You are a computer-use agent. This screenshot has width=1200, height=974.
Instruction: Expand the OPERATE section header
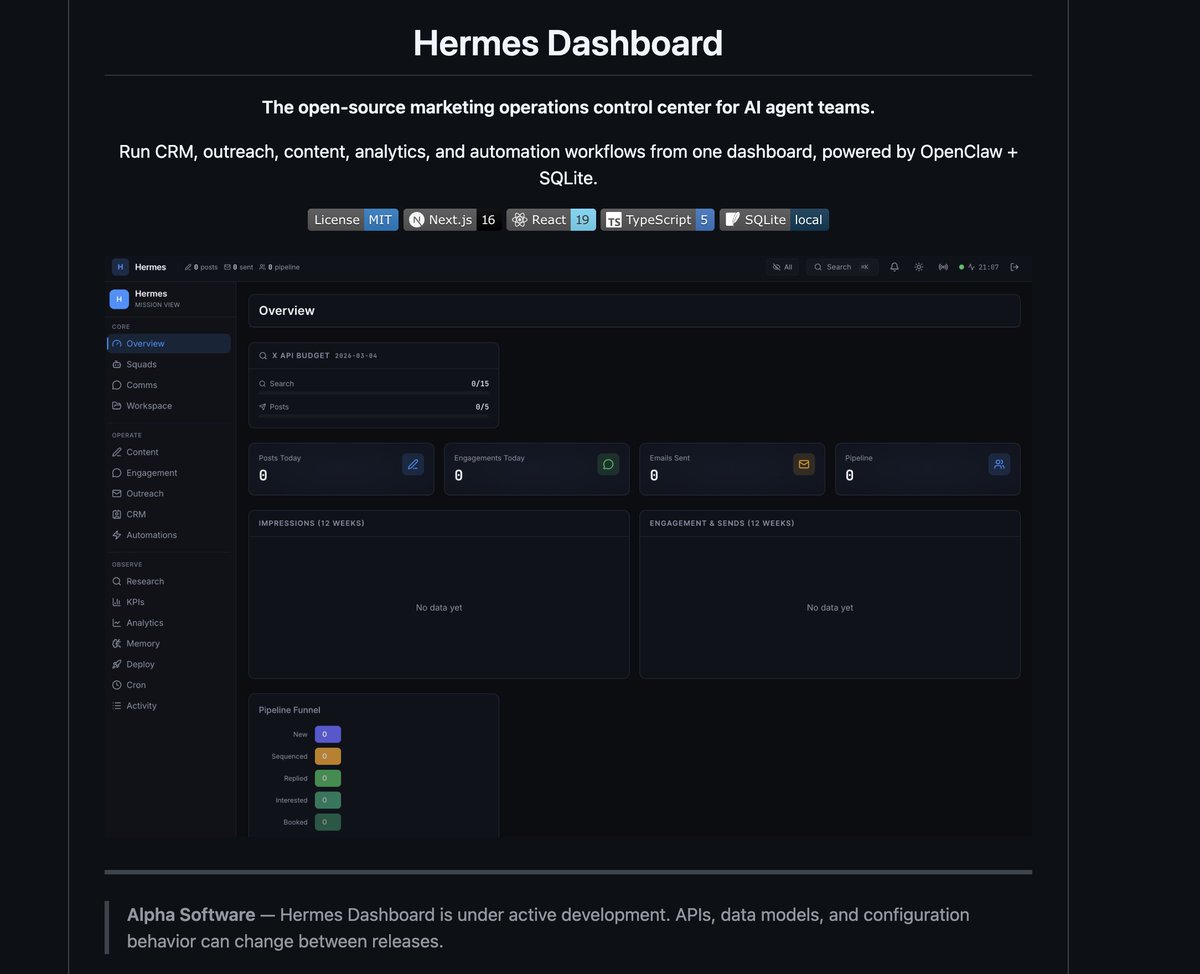pos(126,435)
